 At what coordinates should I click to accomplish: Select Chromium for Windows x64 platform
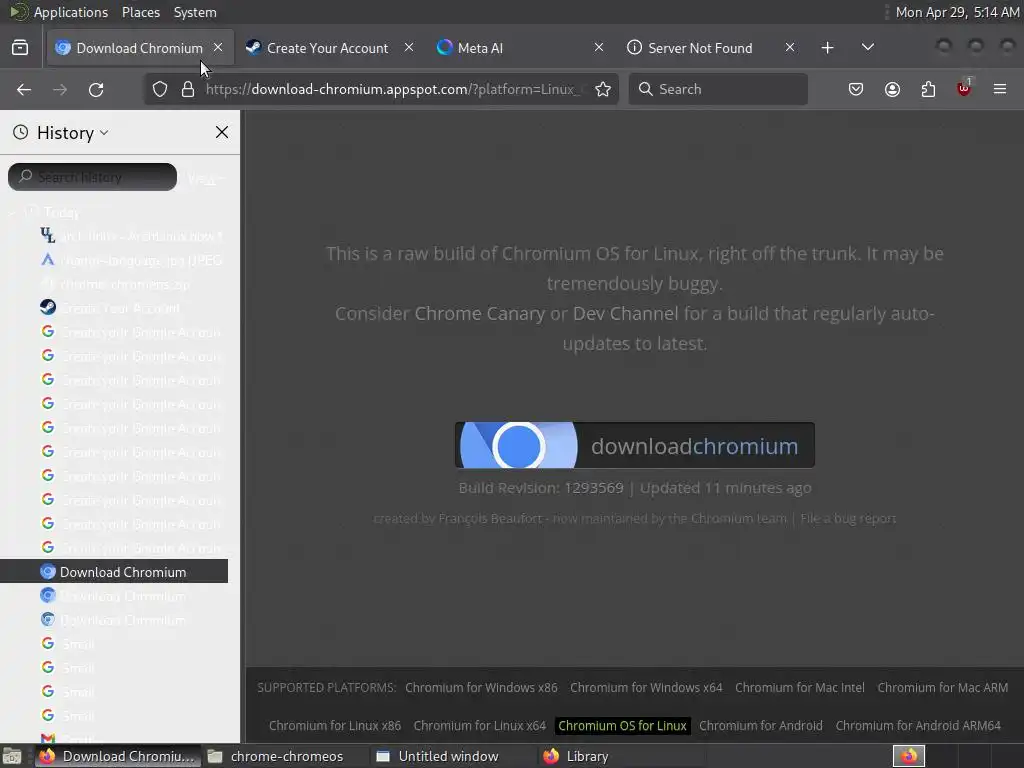coord(647,688)
